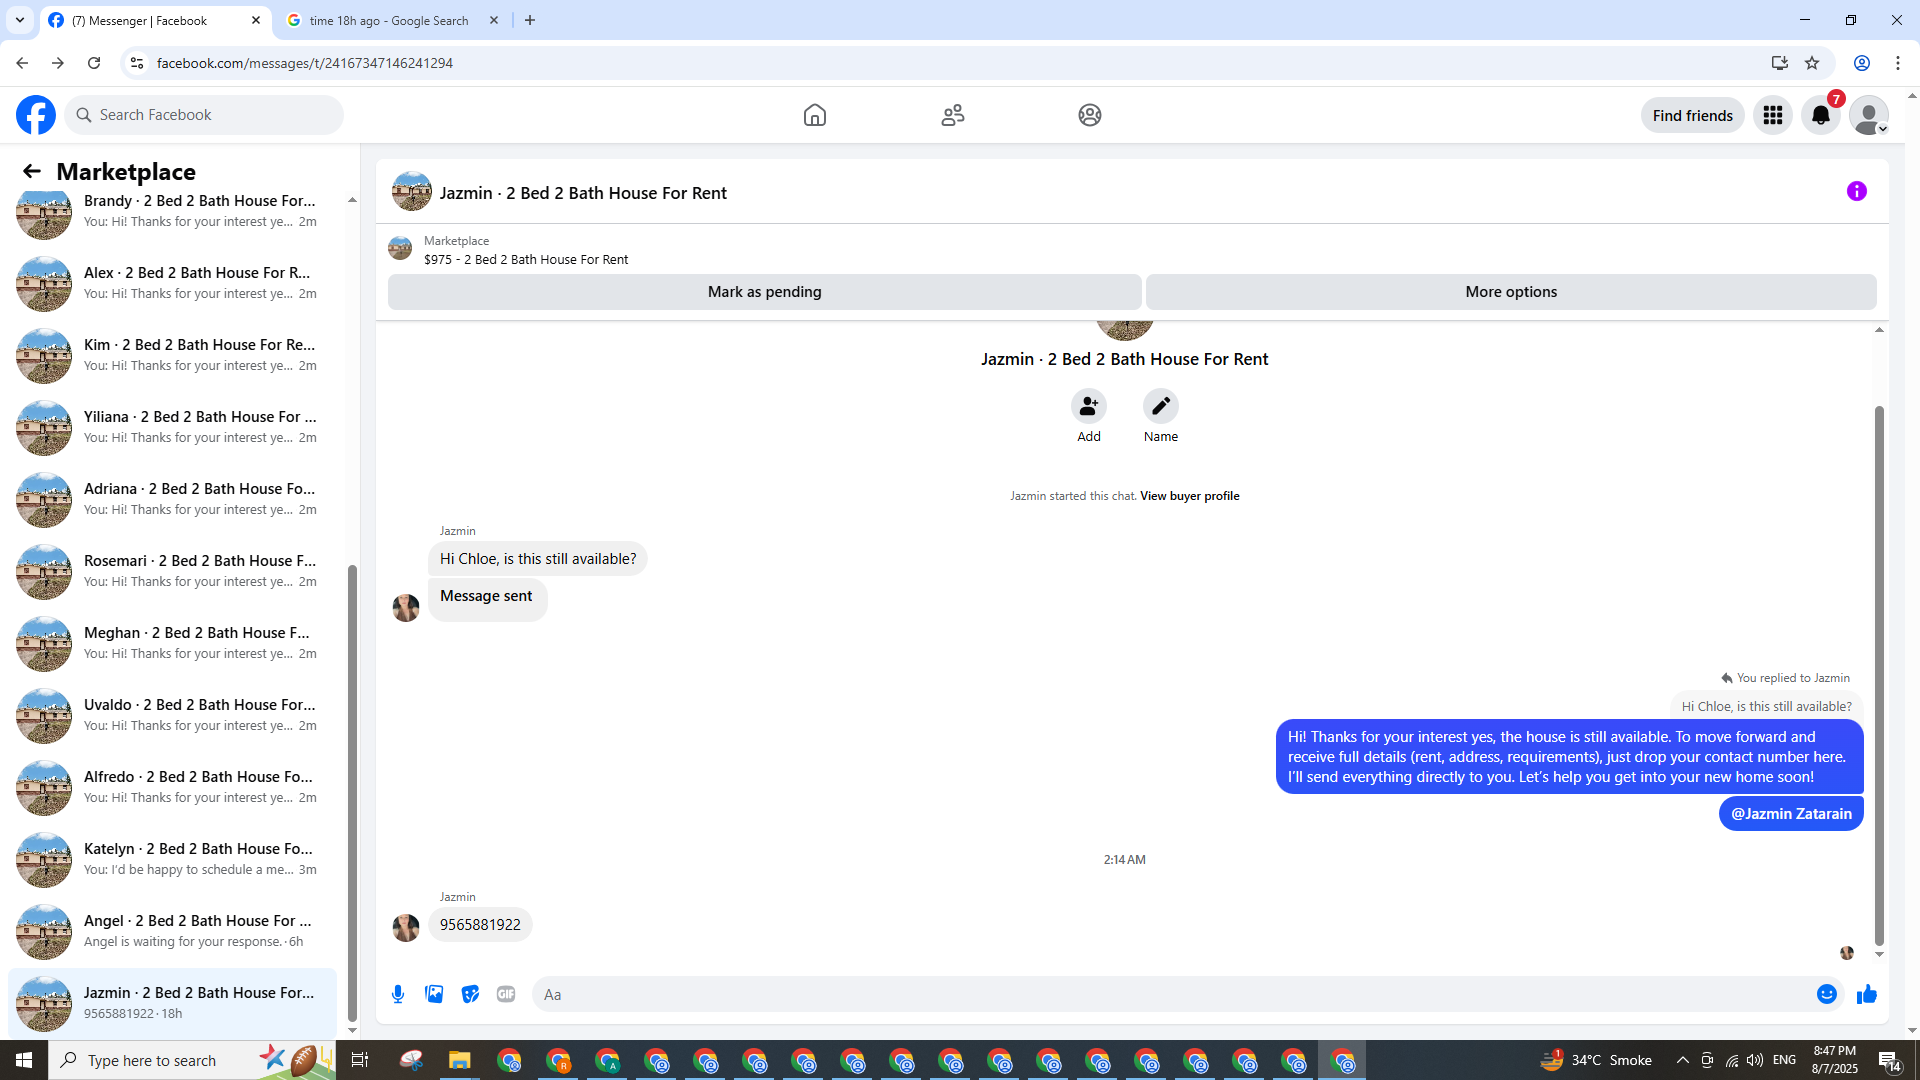Bookmark this page with star
Image resolution: width=1920 pixels, height=1080 pixels.
pos(1812,63)
